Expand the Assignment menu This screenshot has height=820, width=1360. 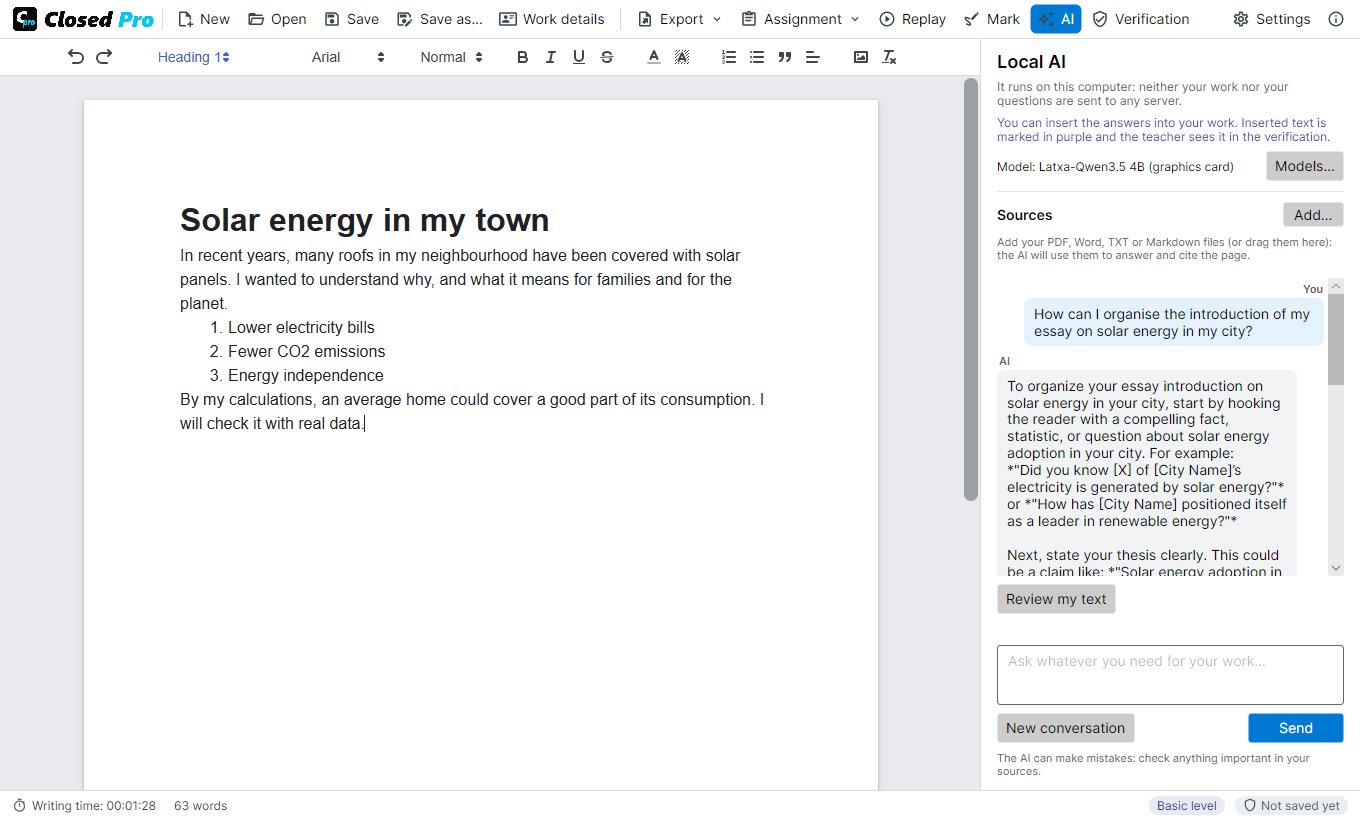800,19
